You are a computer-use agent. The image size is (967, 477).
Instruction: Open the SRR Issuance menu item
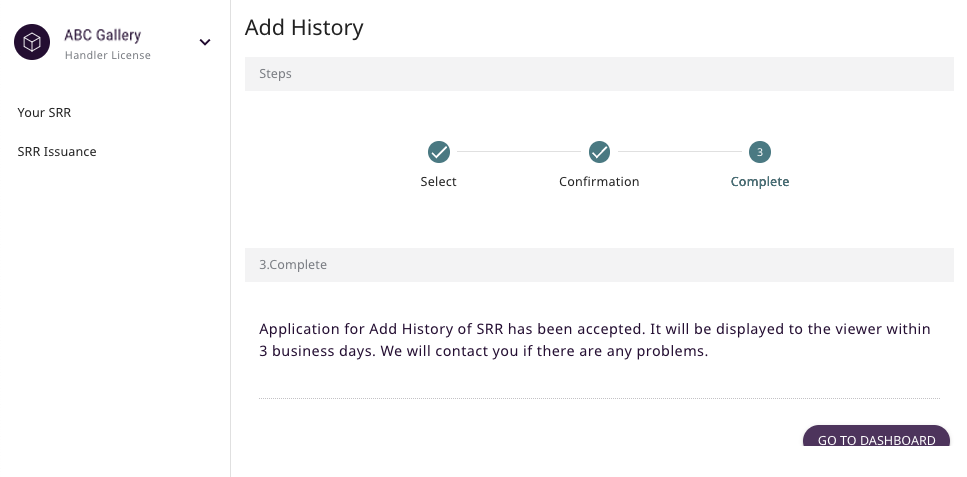tap(57, 151)
